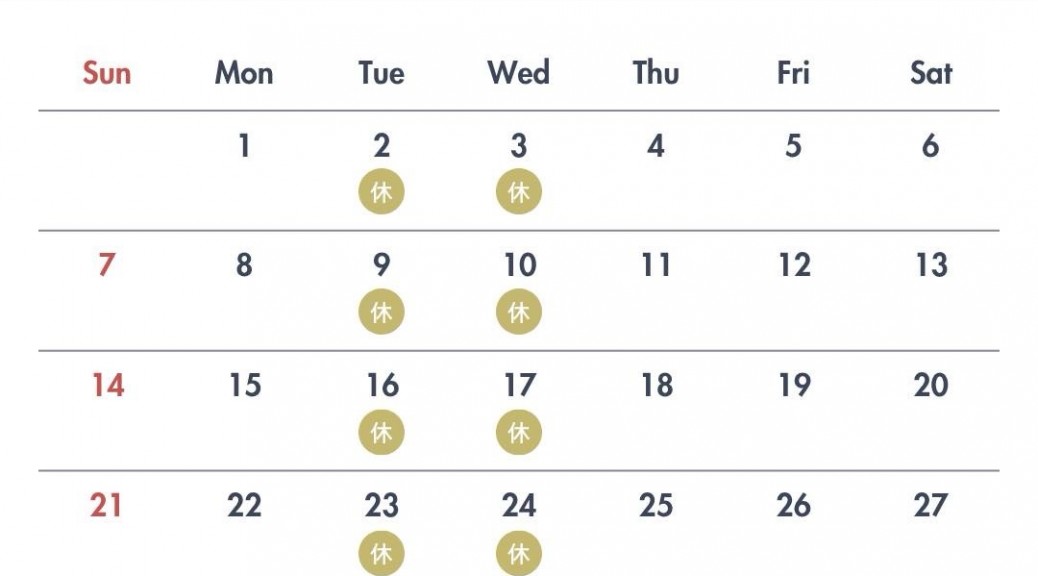Click the Sun column header
This screenshot has width=1038, height=576.
coord(107,73)
